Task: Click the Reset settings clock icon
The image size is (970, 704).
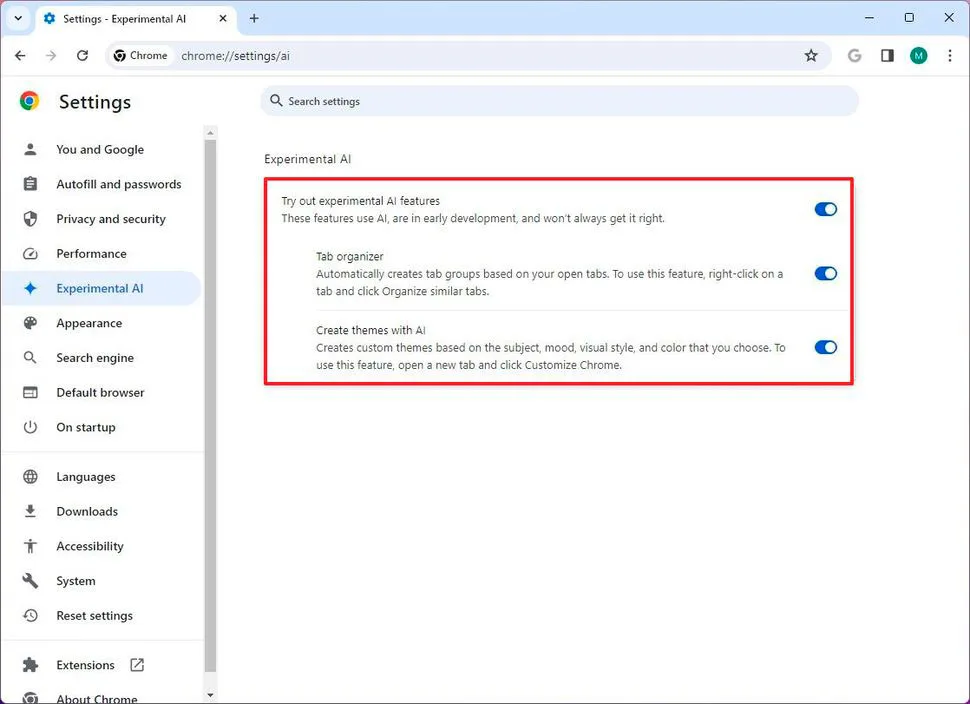Action: [x=30, y=615]
